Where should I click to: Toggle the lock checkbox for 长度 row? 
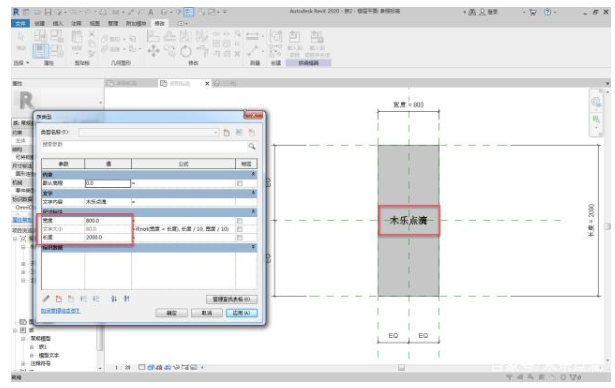point(240,238)
